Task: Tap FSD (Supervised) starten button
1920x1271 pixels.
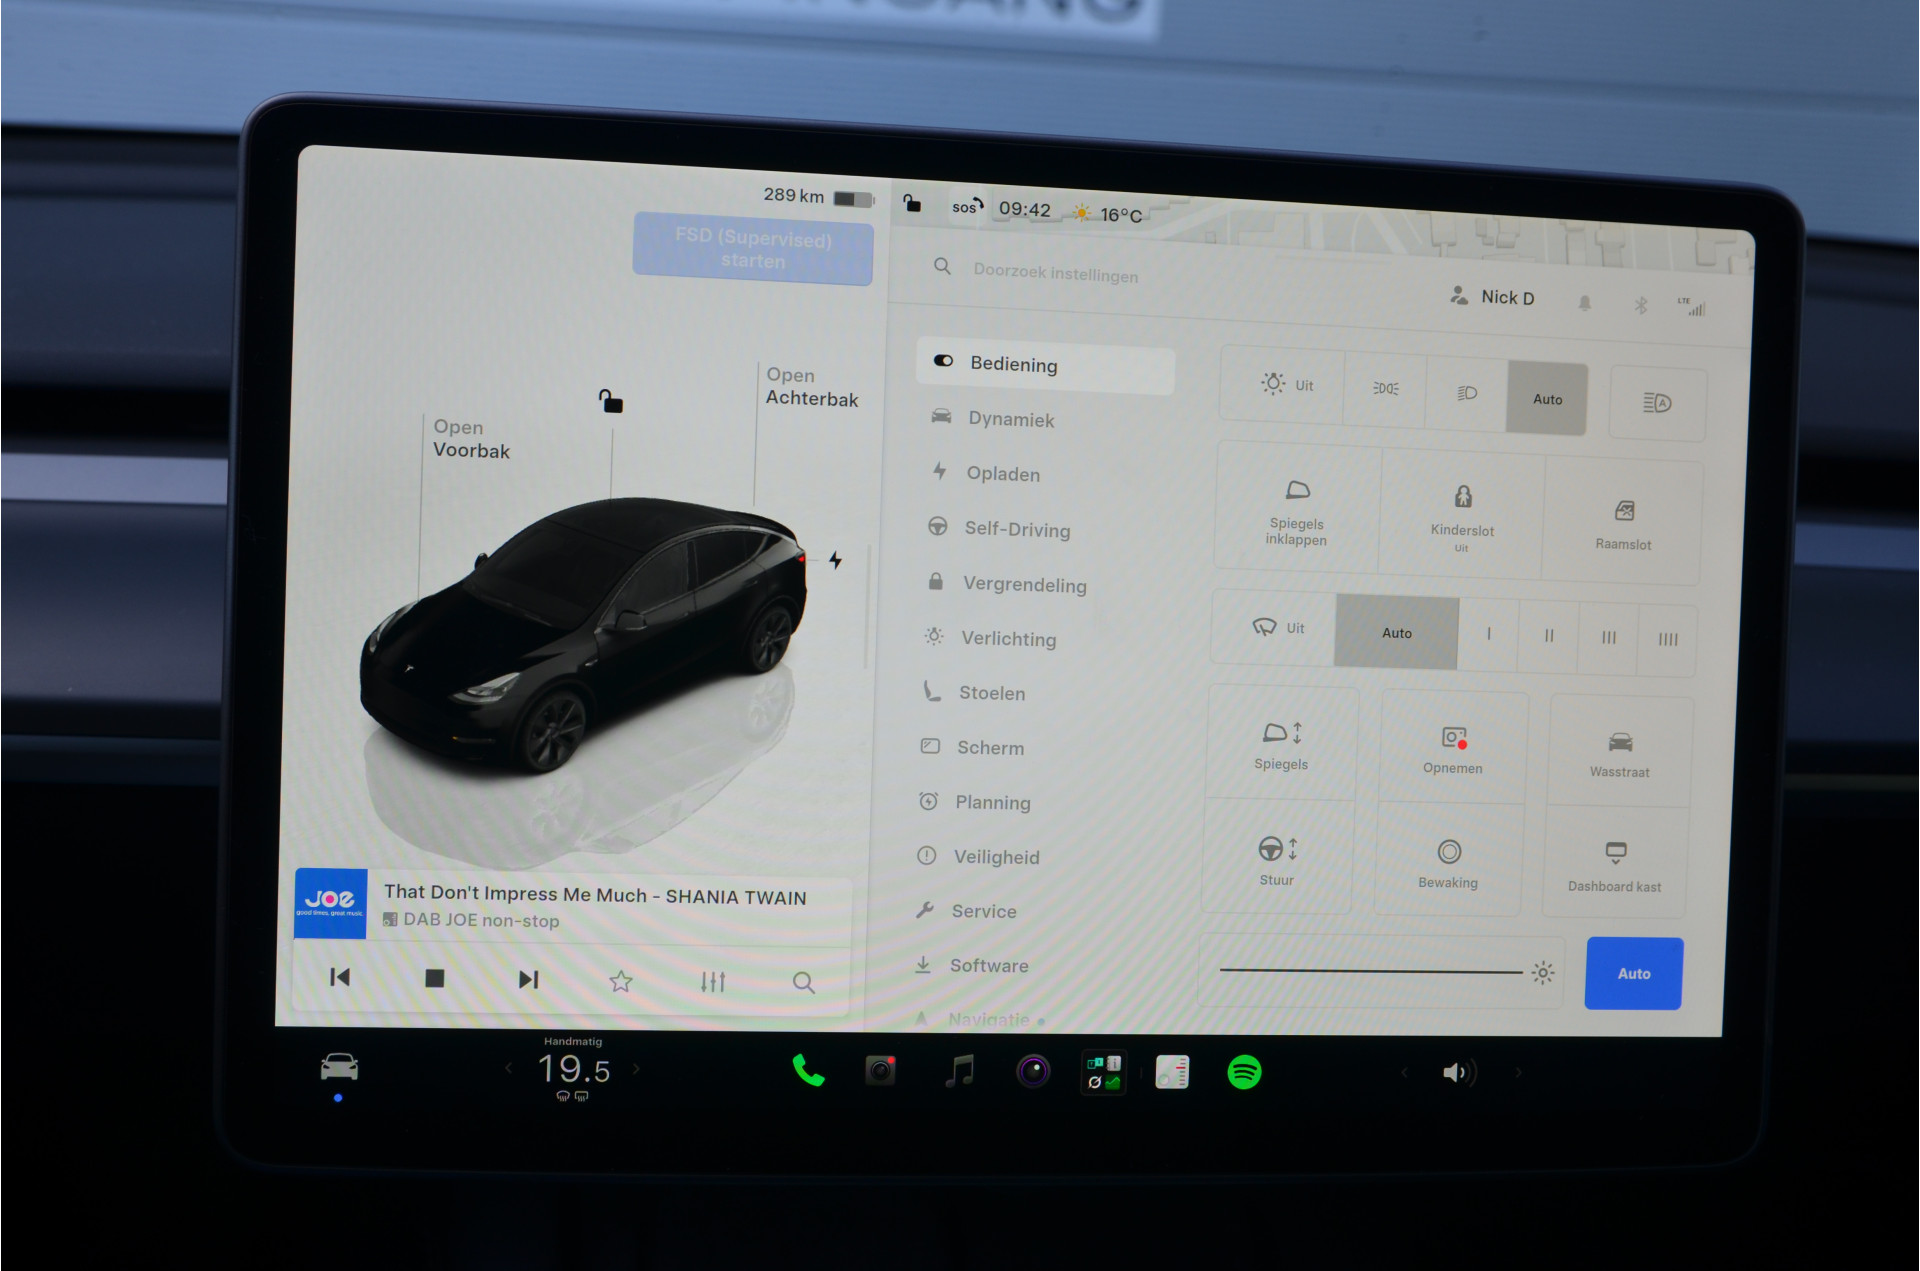Action: pyautogui.click(x=753, y=249)
